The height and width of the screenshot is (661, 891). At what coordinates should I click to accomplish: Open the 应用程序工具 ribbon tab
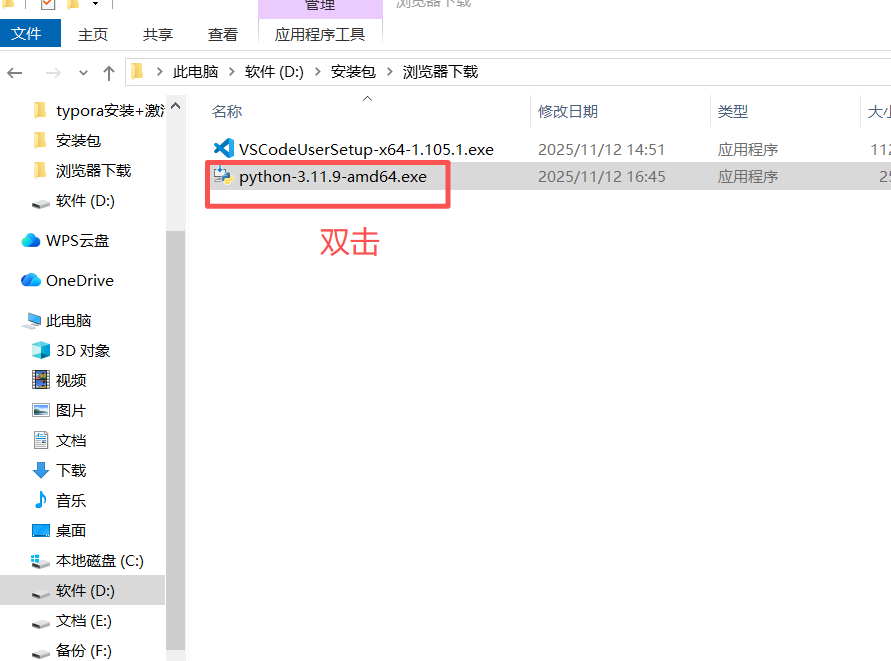tap(320, 35)
